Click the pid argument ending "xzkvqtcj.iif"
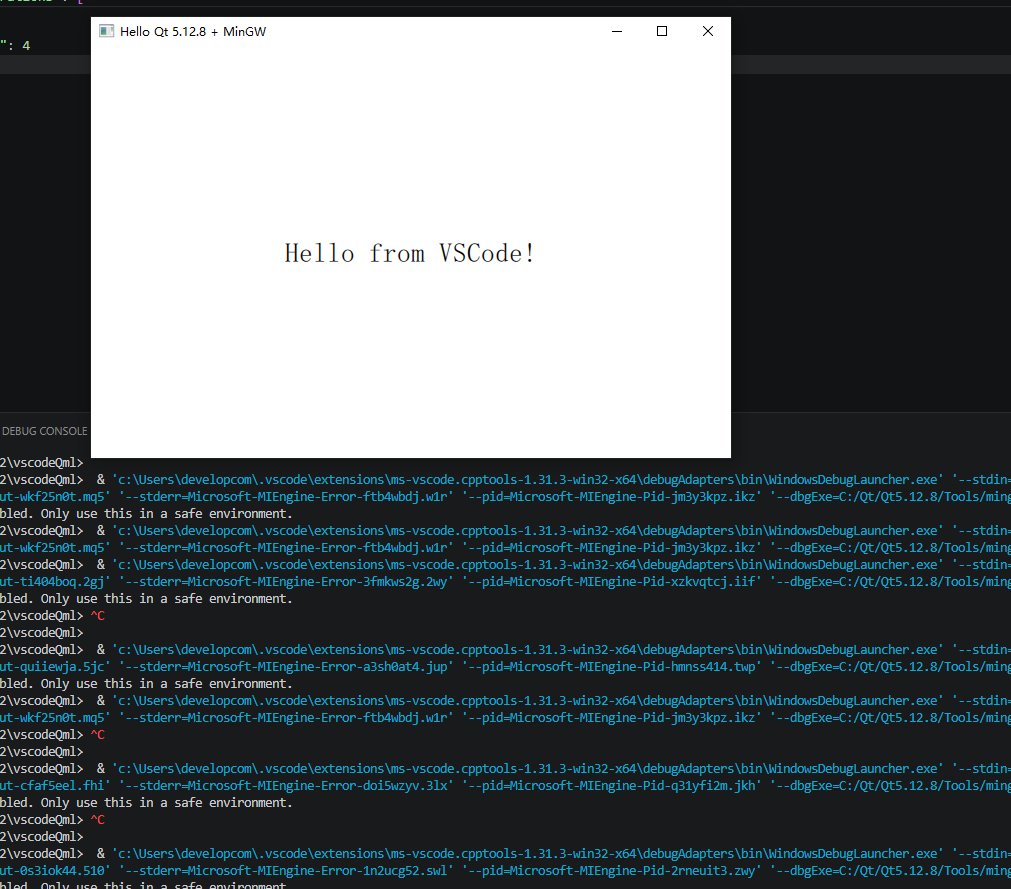Image resolution: width=1011 pixels, height=889 pixels. [612, 581]
